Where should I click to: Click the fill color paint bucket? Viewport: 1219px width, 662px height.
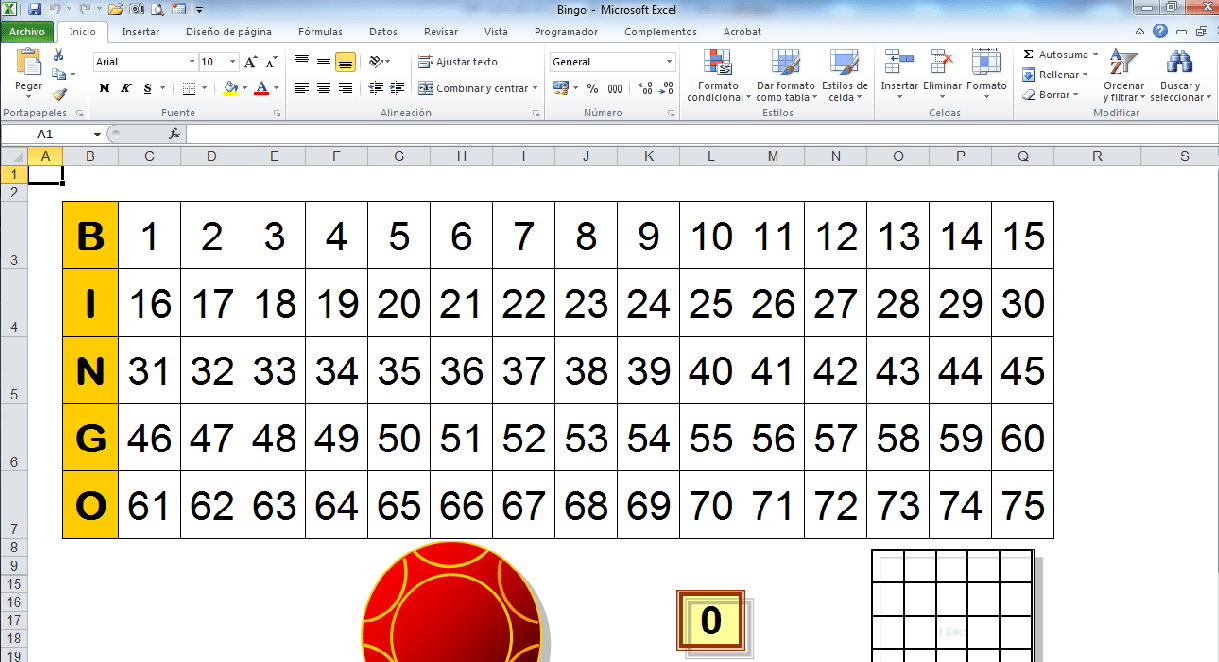click(x=231, y=88)
